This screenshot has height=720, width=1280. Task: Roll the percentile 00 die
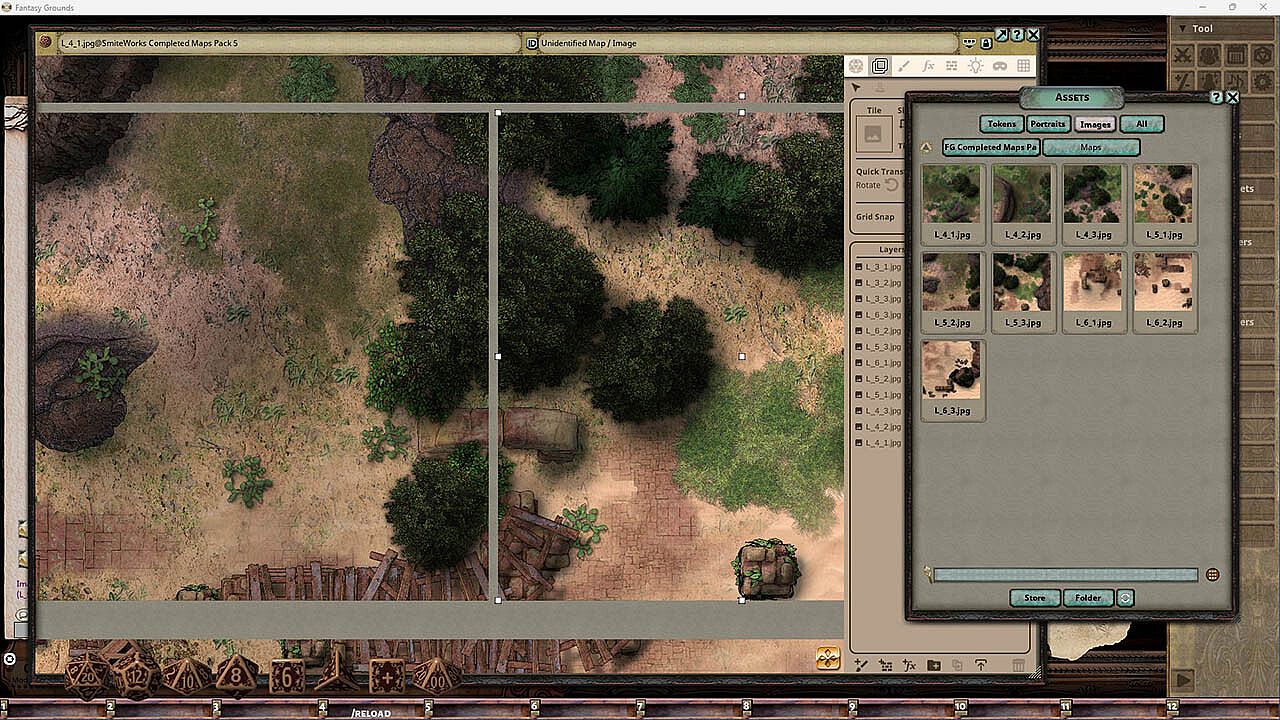point(437,677)
